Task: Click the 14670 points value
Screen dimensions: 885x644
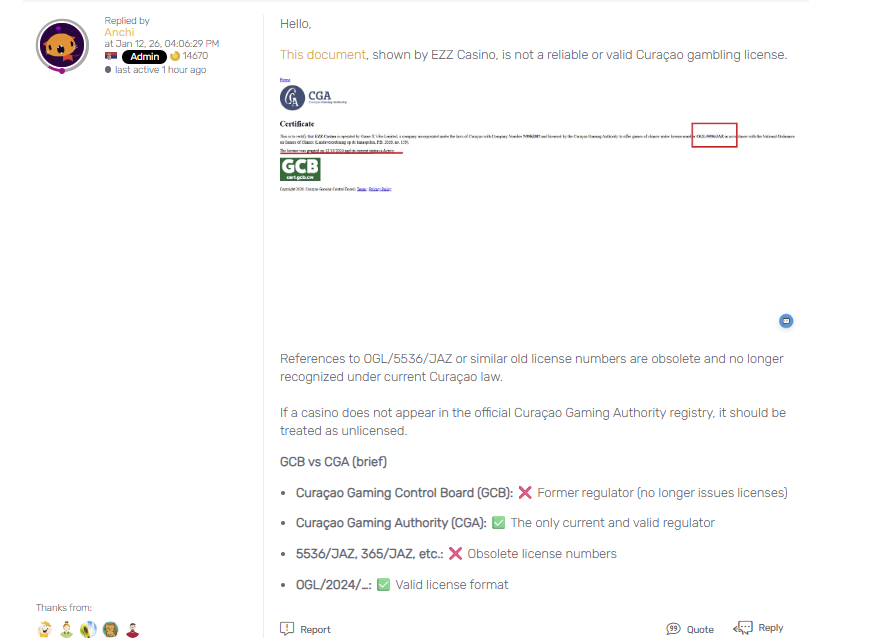Action: [195, 56]
